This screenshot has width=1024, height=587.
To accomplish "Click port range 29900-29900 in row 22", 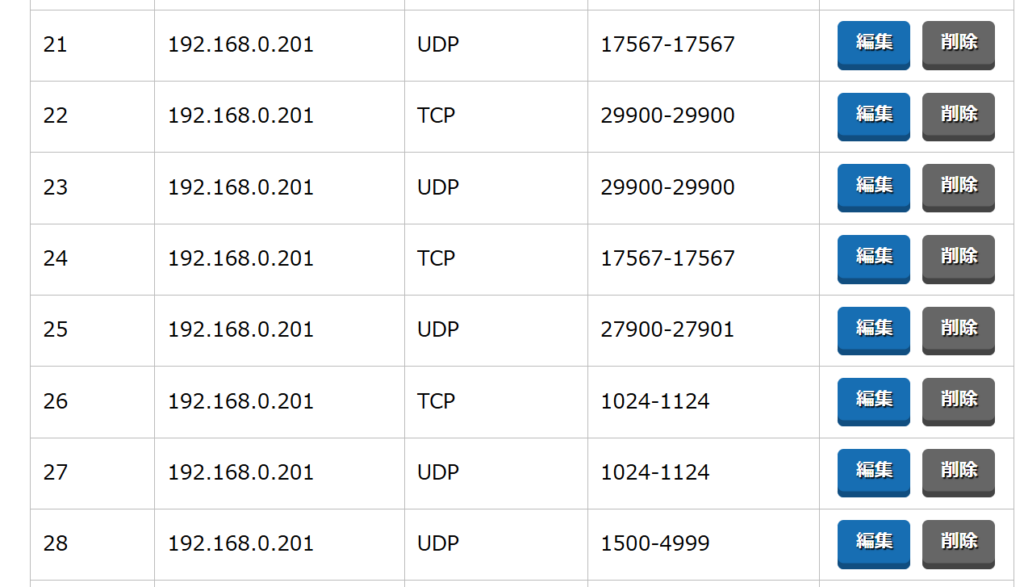I will (x=667, y=116).
